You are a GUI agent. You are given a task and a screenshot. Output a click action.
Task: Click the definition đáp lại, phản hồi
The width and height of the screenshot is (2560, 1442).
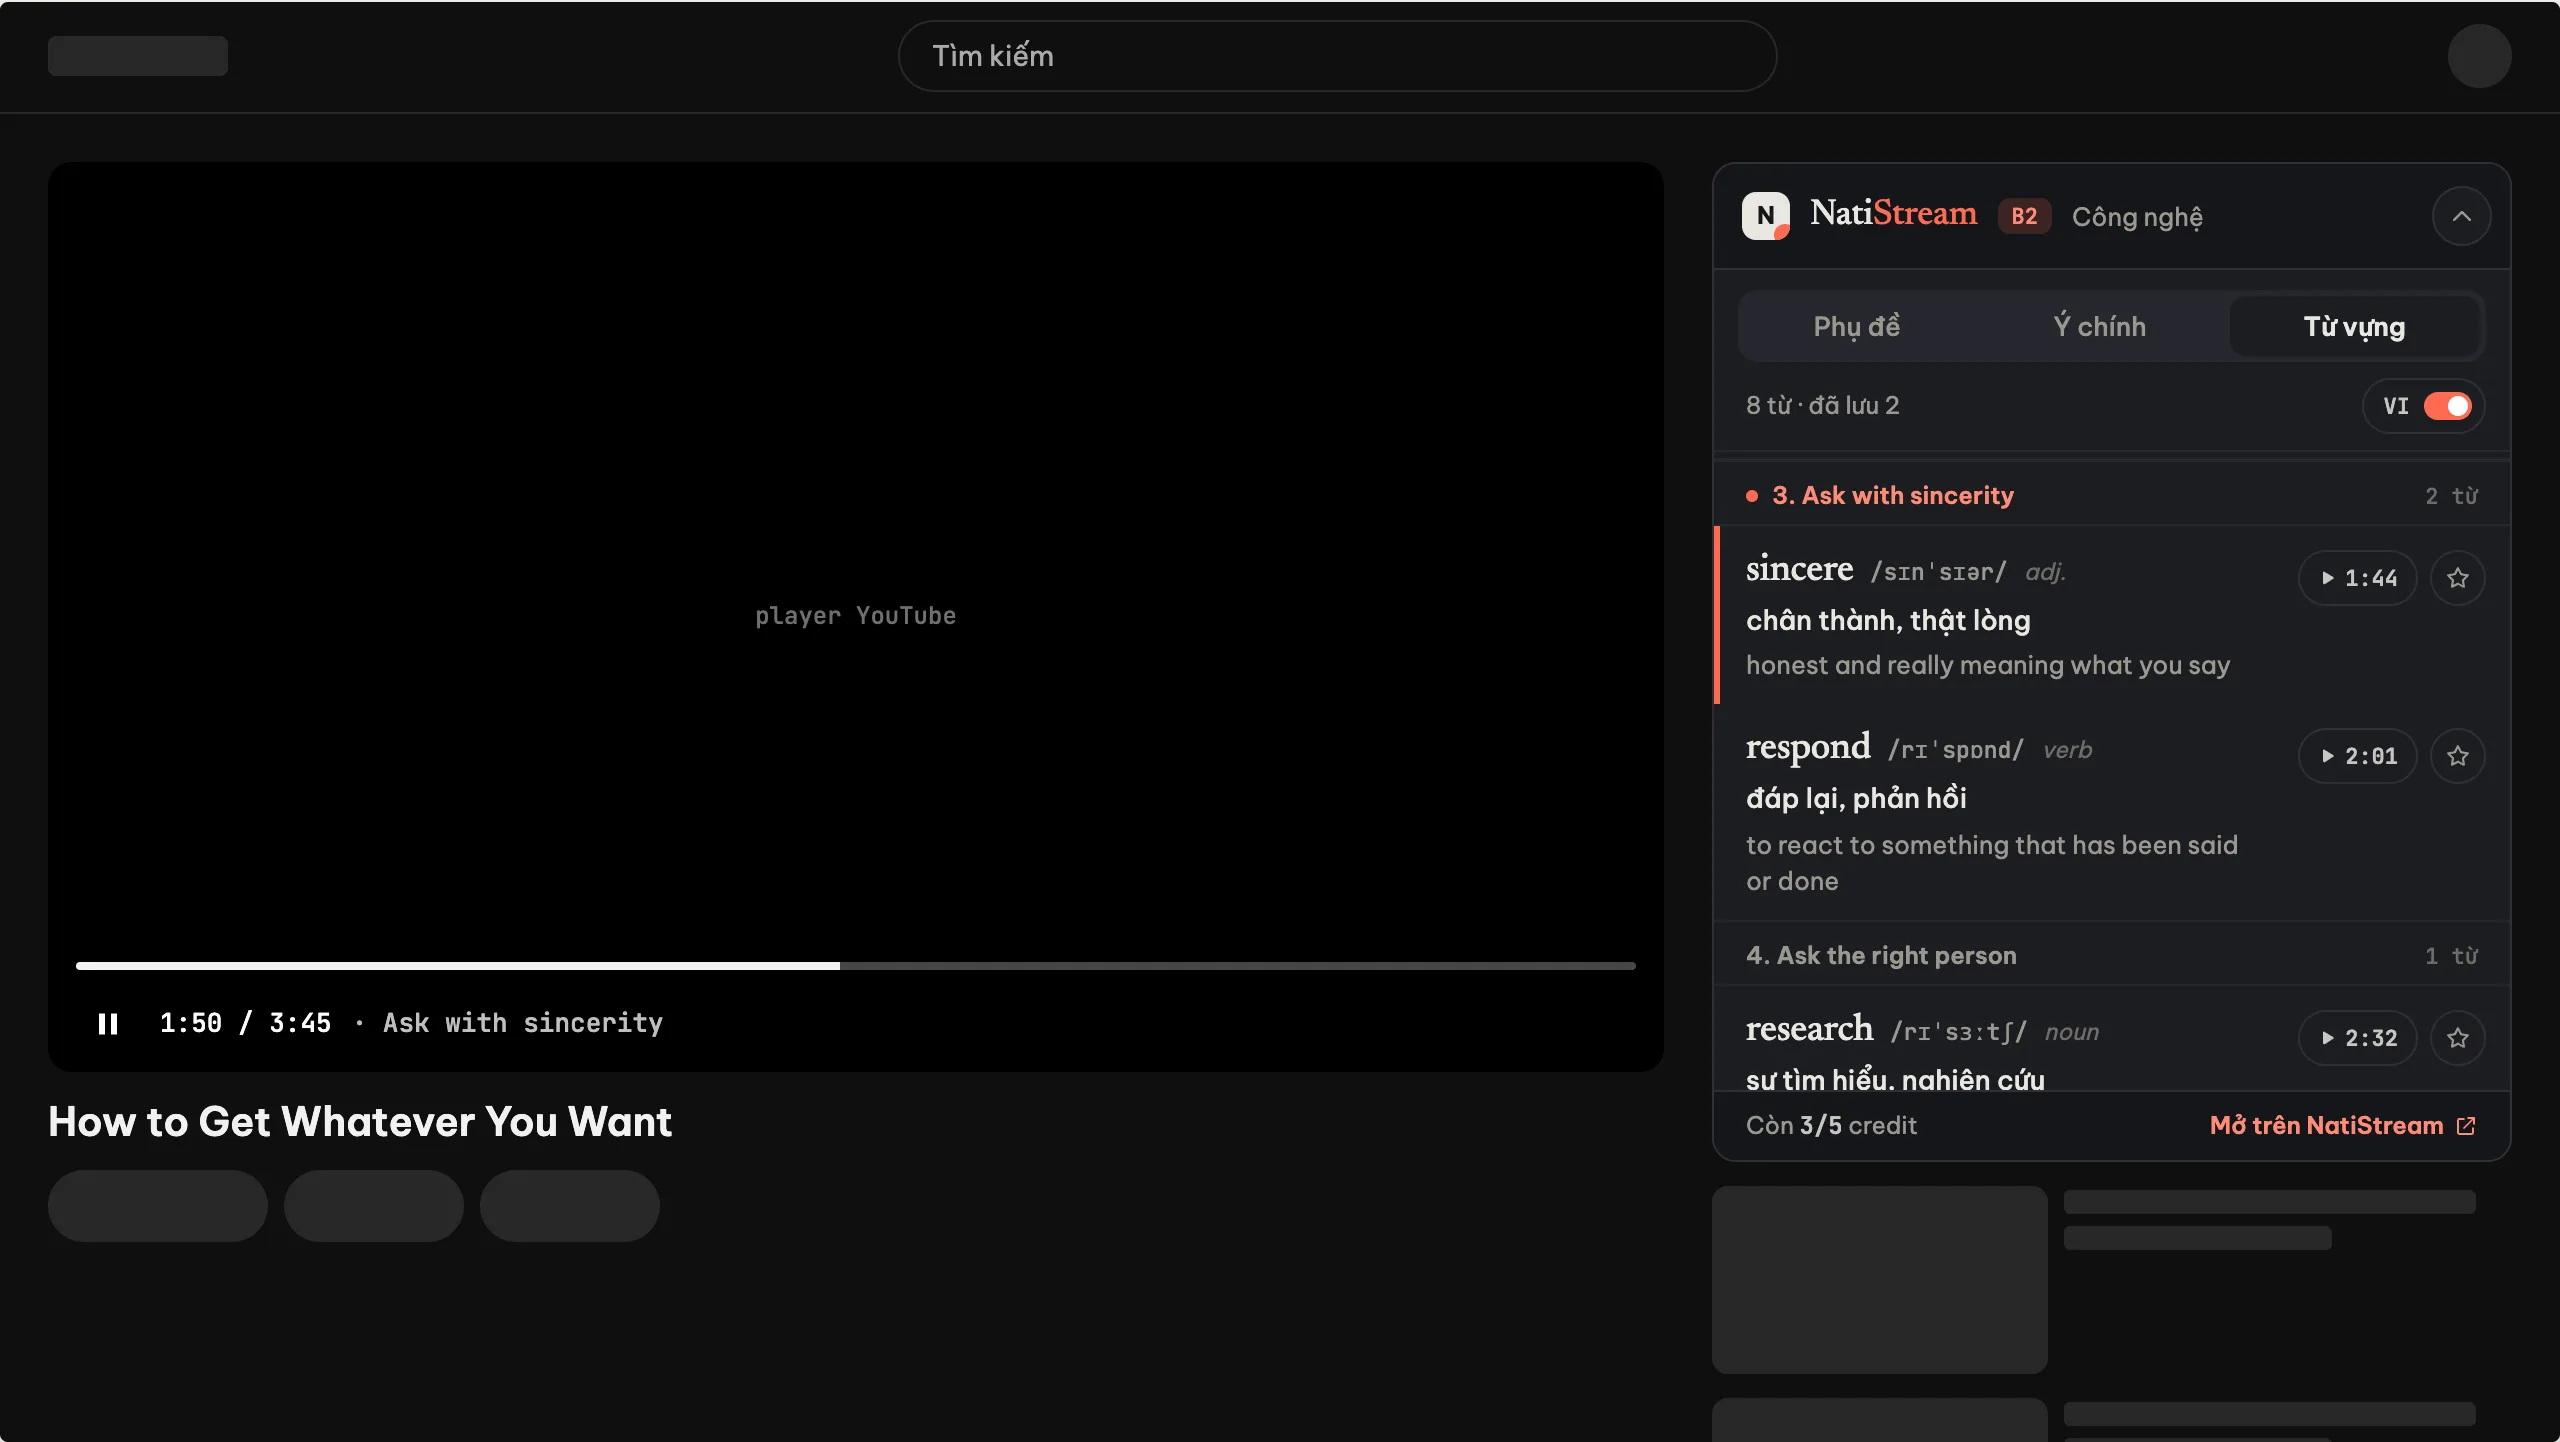1856,799
